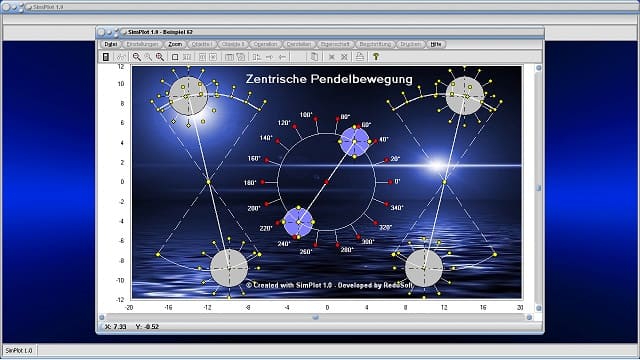
Task: Open the Zoom menu
Action: click(x=175, y=44)
